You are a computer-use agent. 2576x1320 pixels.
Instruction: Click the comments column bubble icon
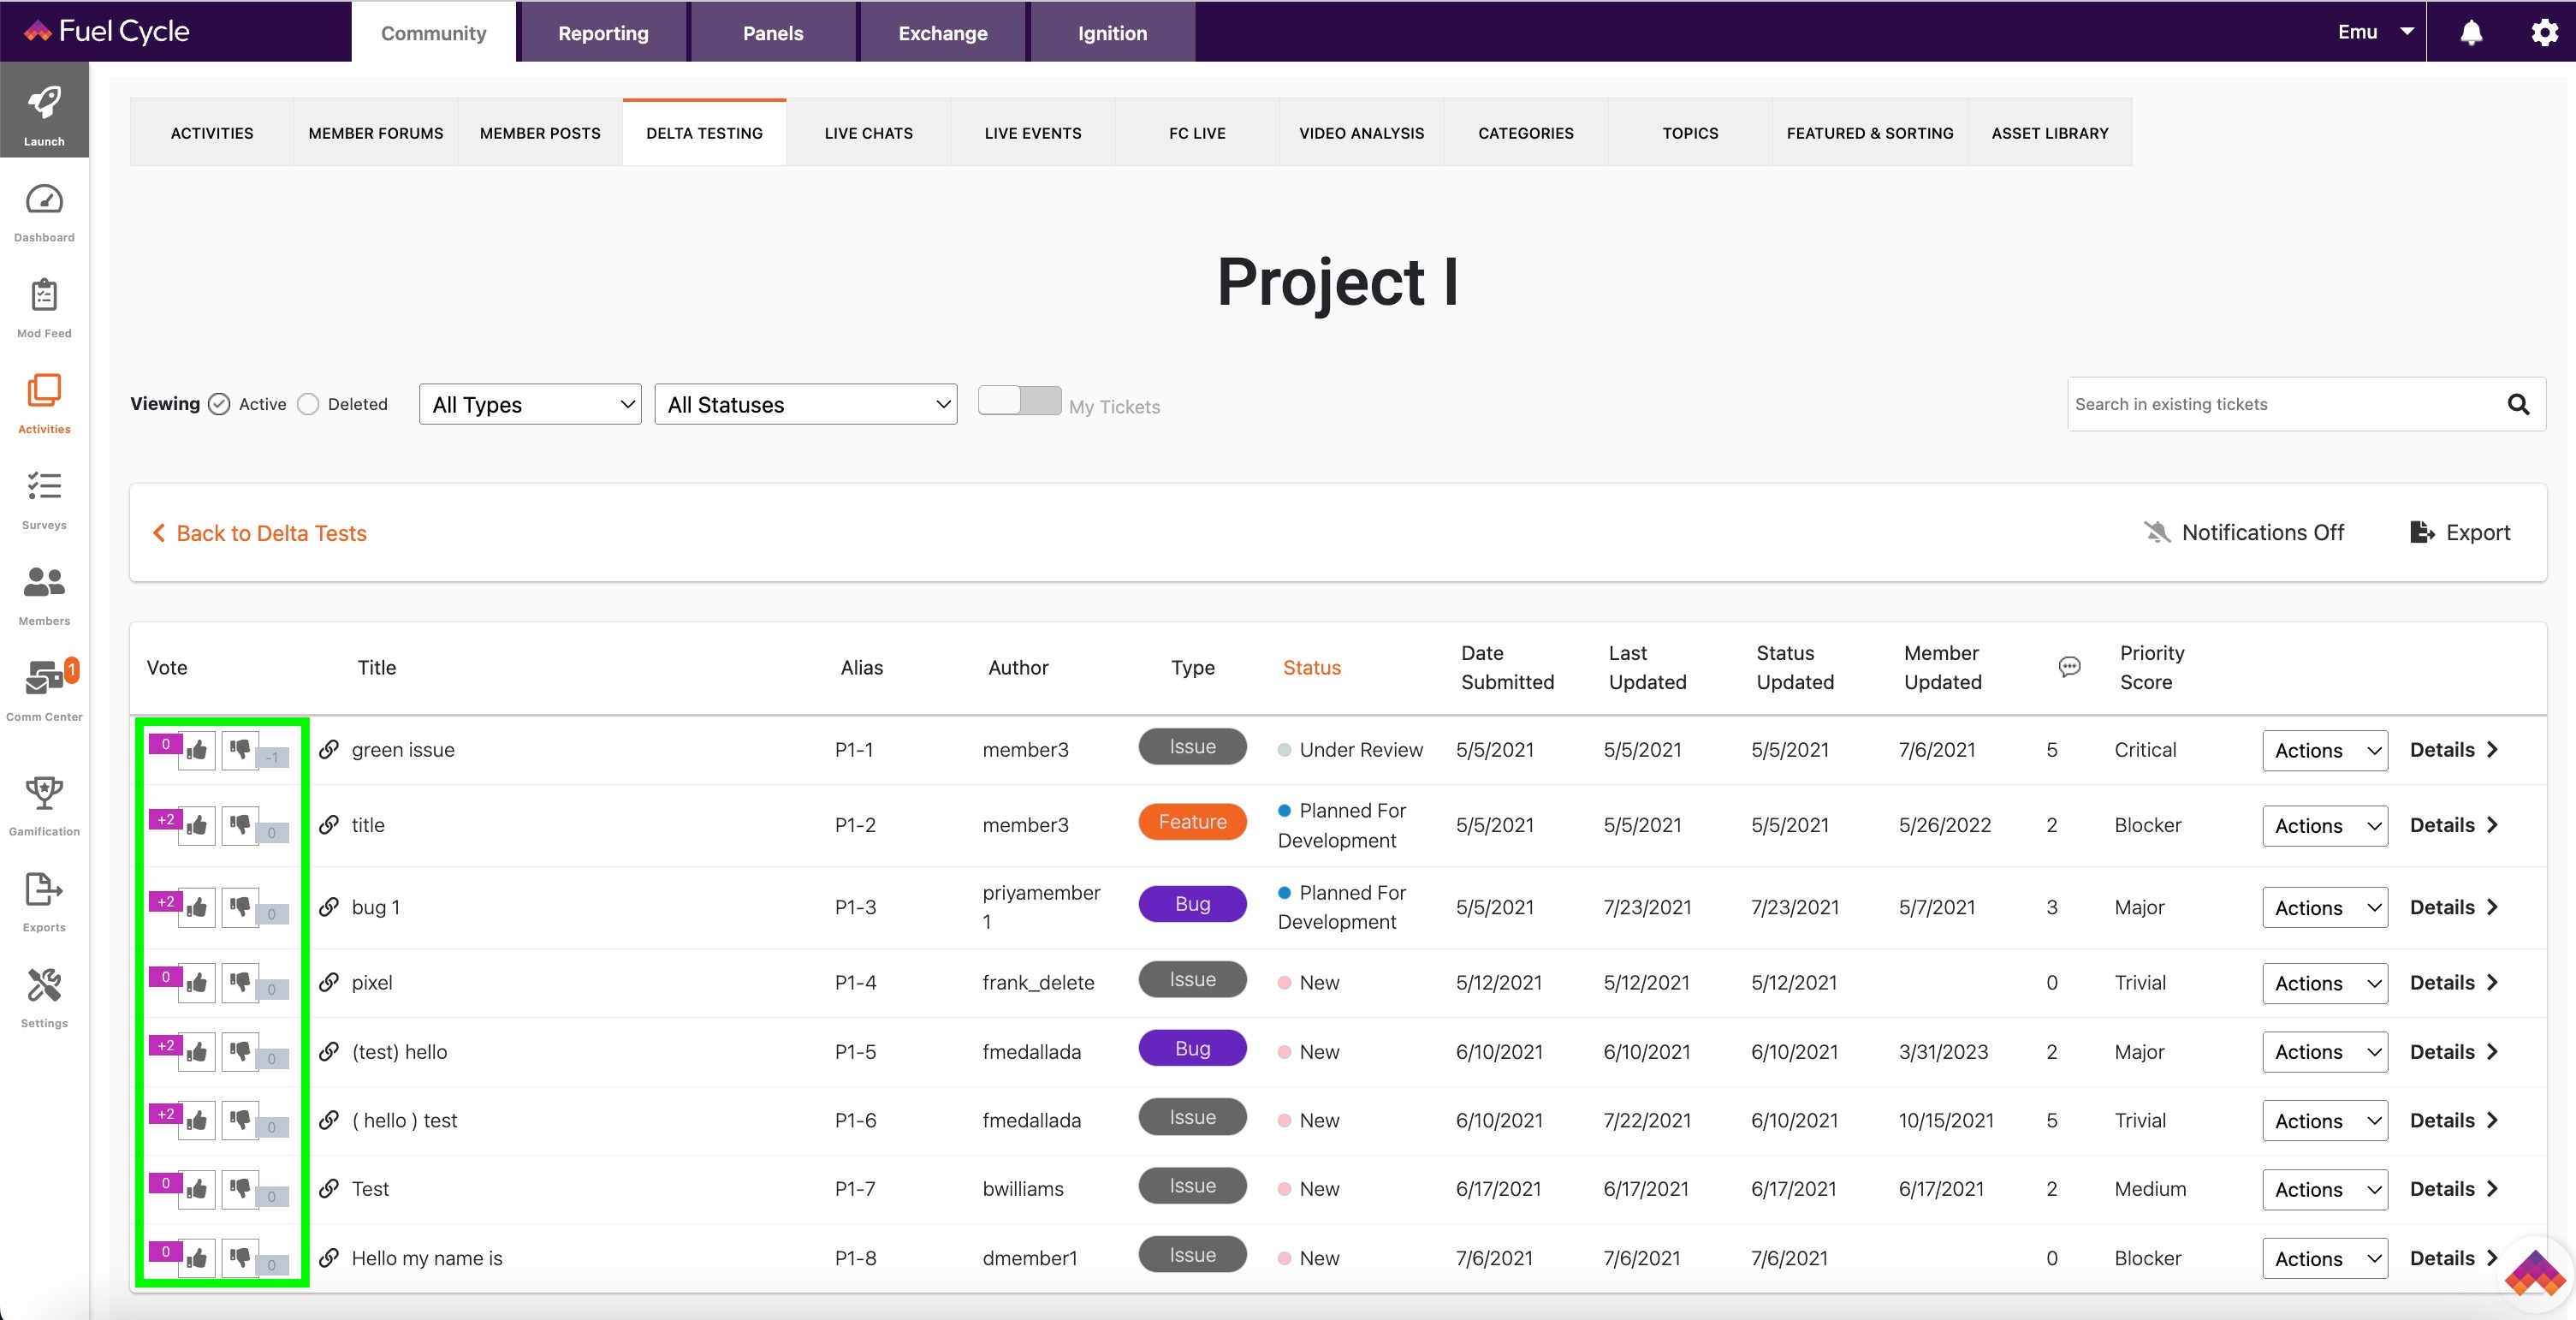click(2069, 666)
